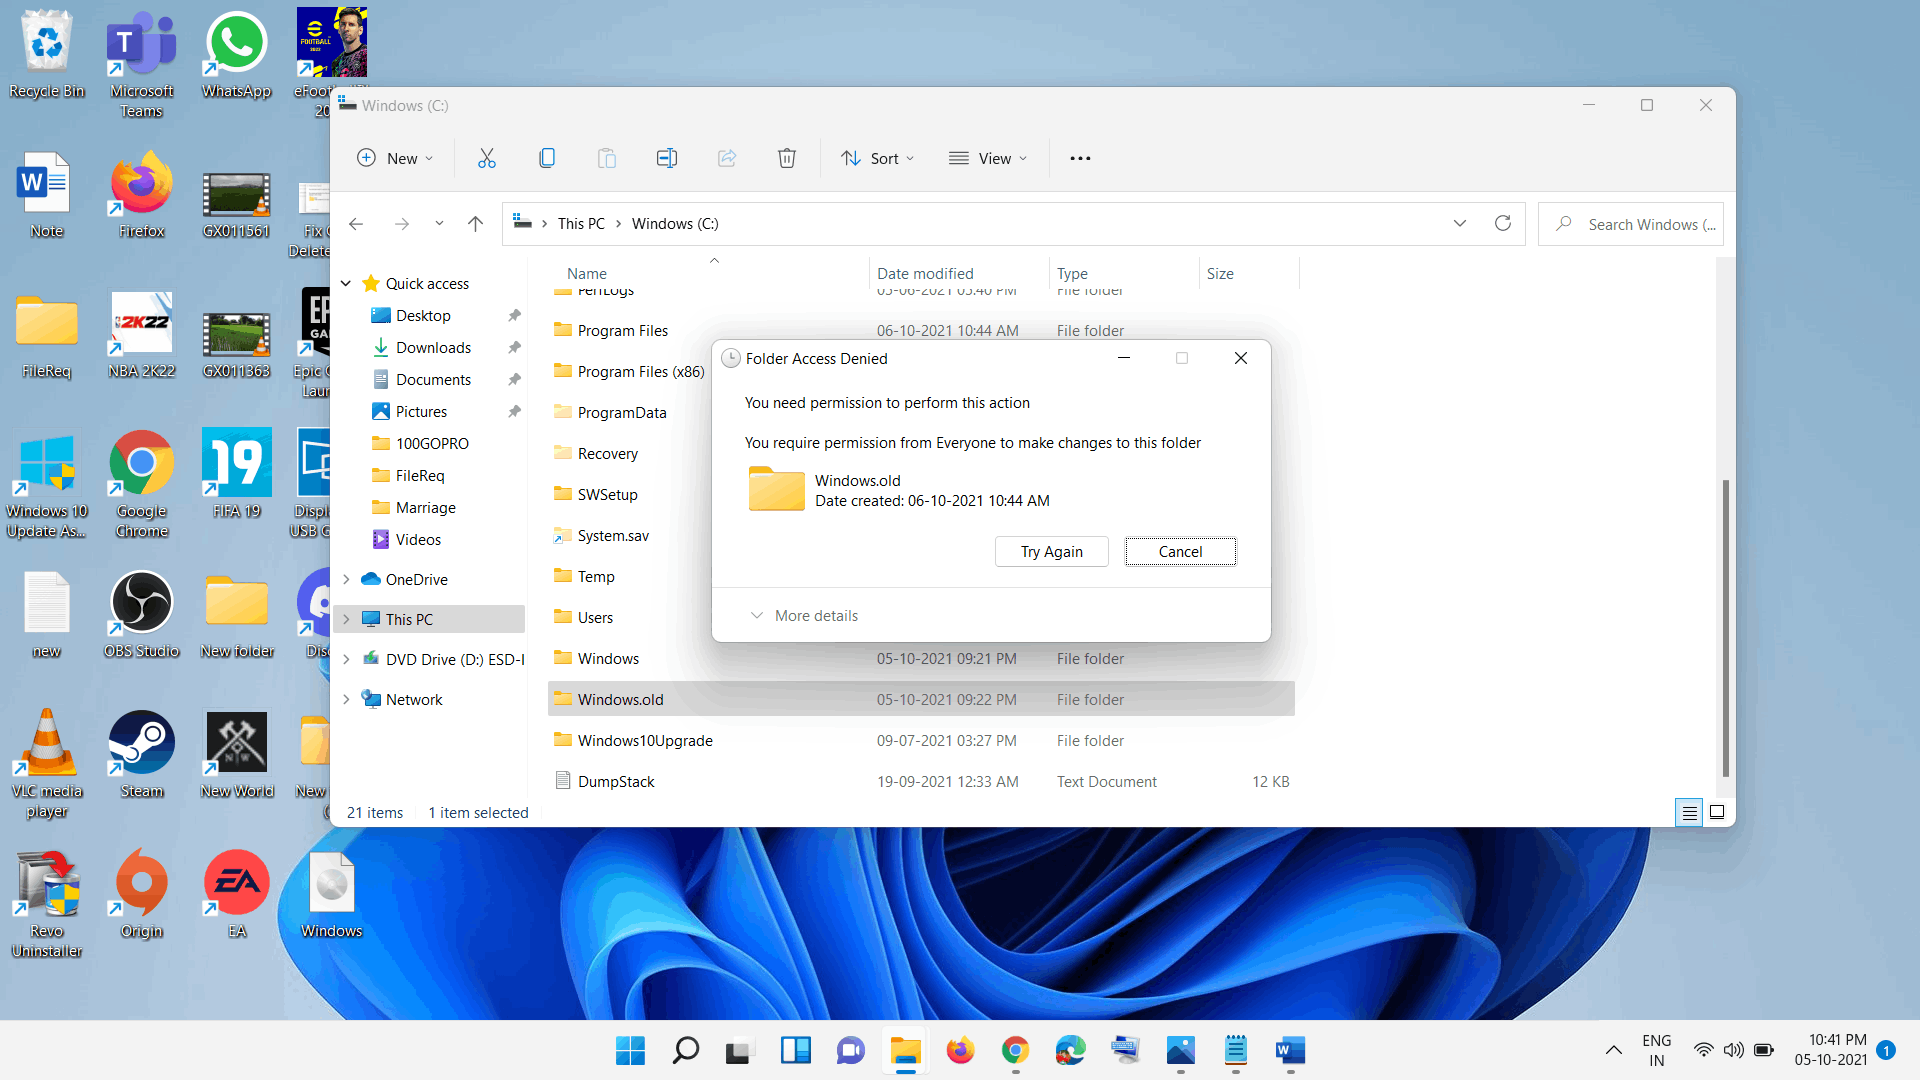Go up one folder level arrow
This screenshot has width=1920, height=1080.
475,224
